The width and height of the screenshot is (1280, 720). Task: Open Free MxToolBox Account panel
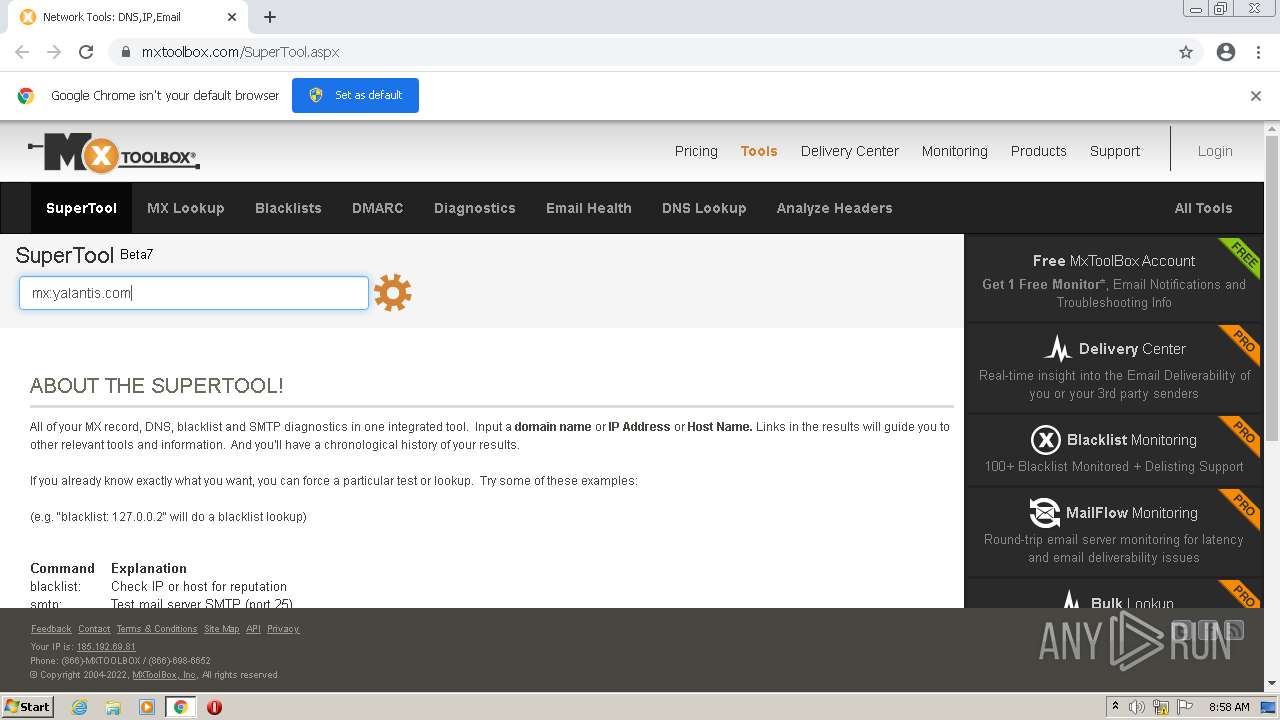1114,280
